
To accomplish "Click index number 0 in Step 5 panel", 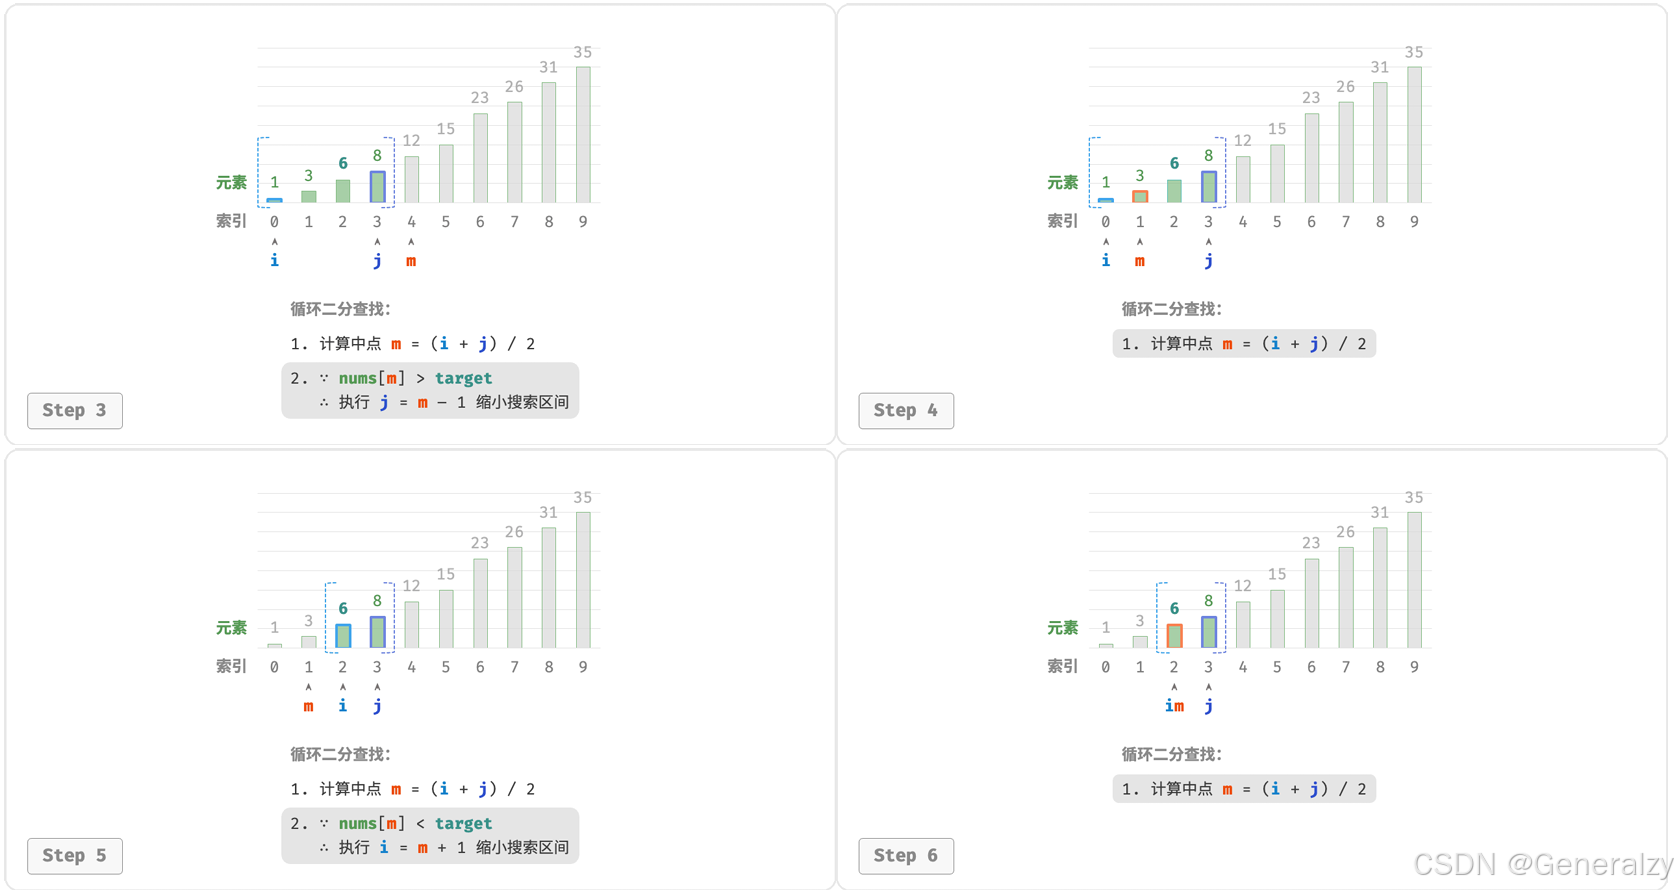I will click(274, 667).
